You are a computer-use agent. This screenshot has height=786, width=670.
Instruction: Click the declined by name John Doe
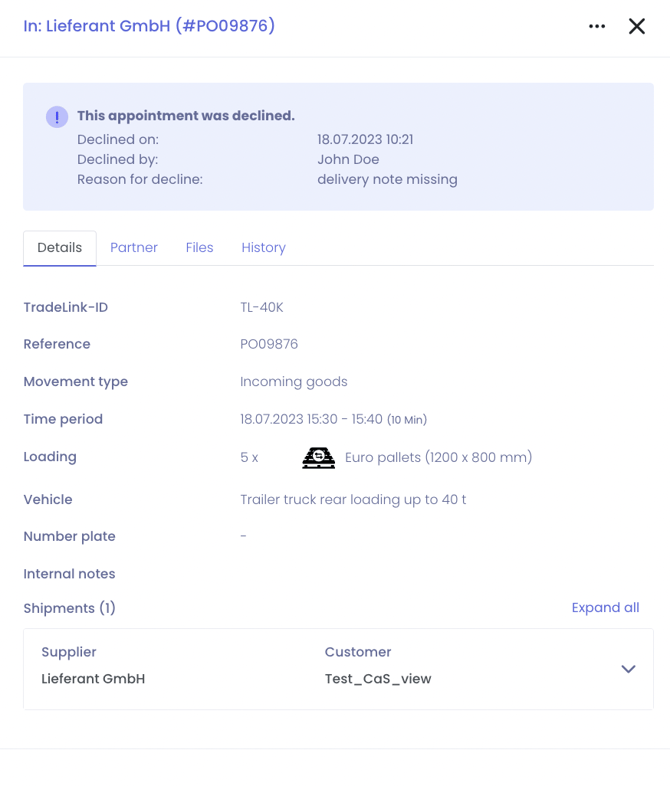(348, 160)
